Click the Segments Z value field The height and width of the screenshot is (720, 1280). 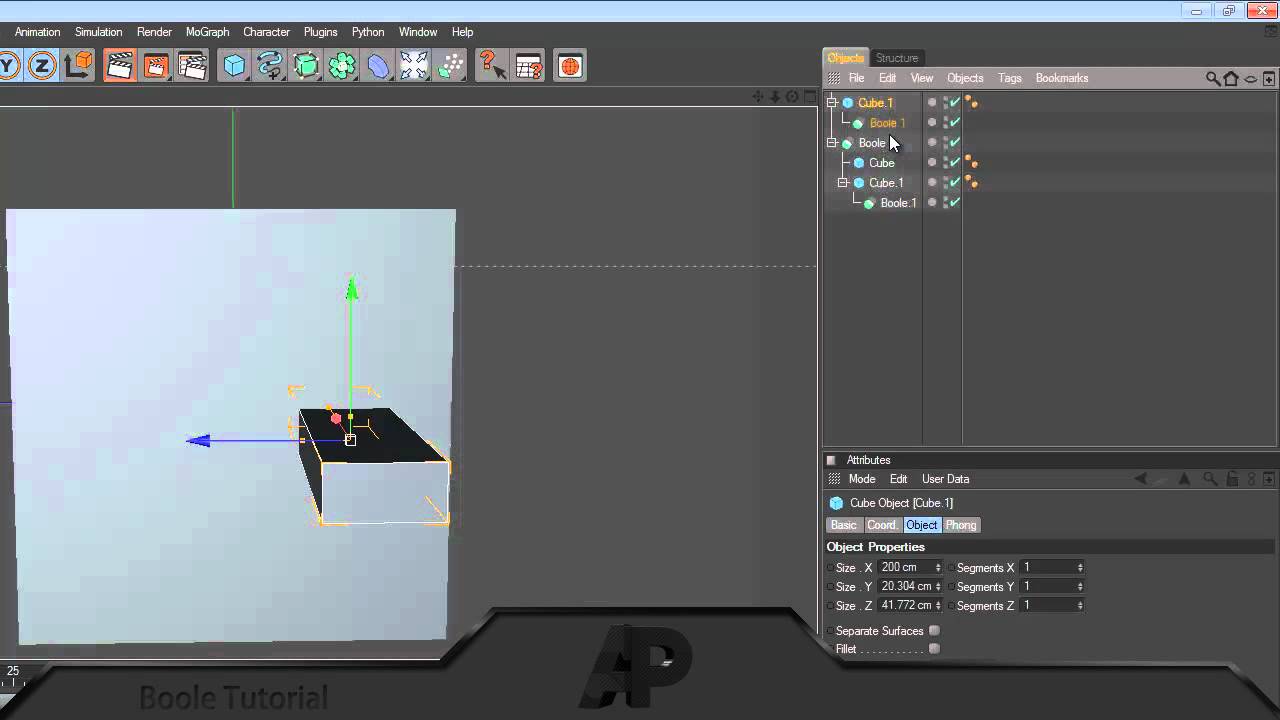1048,605
